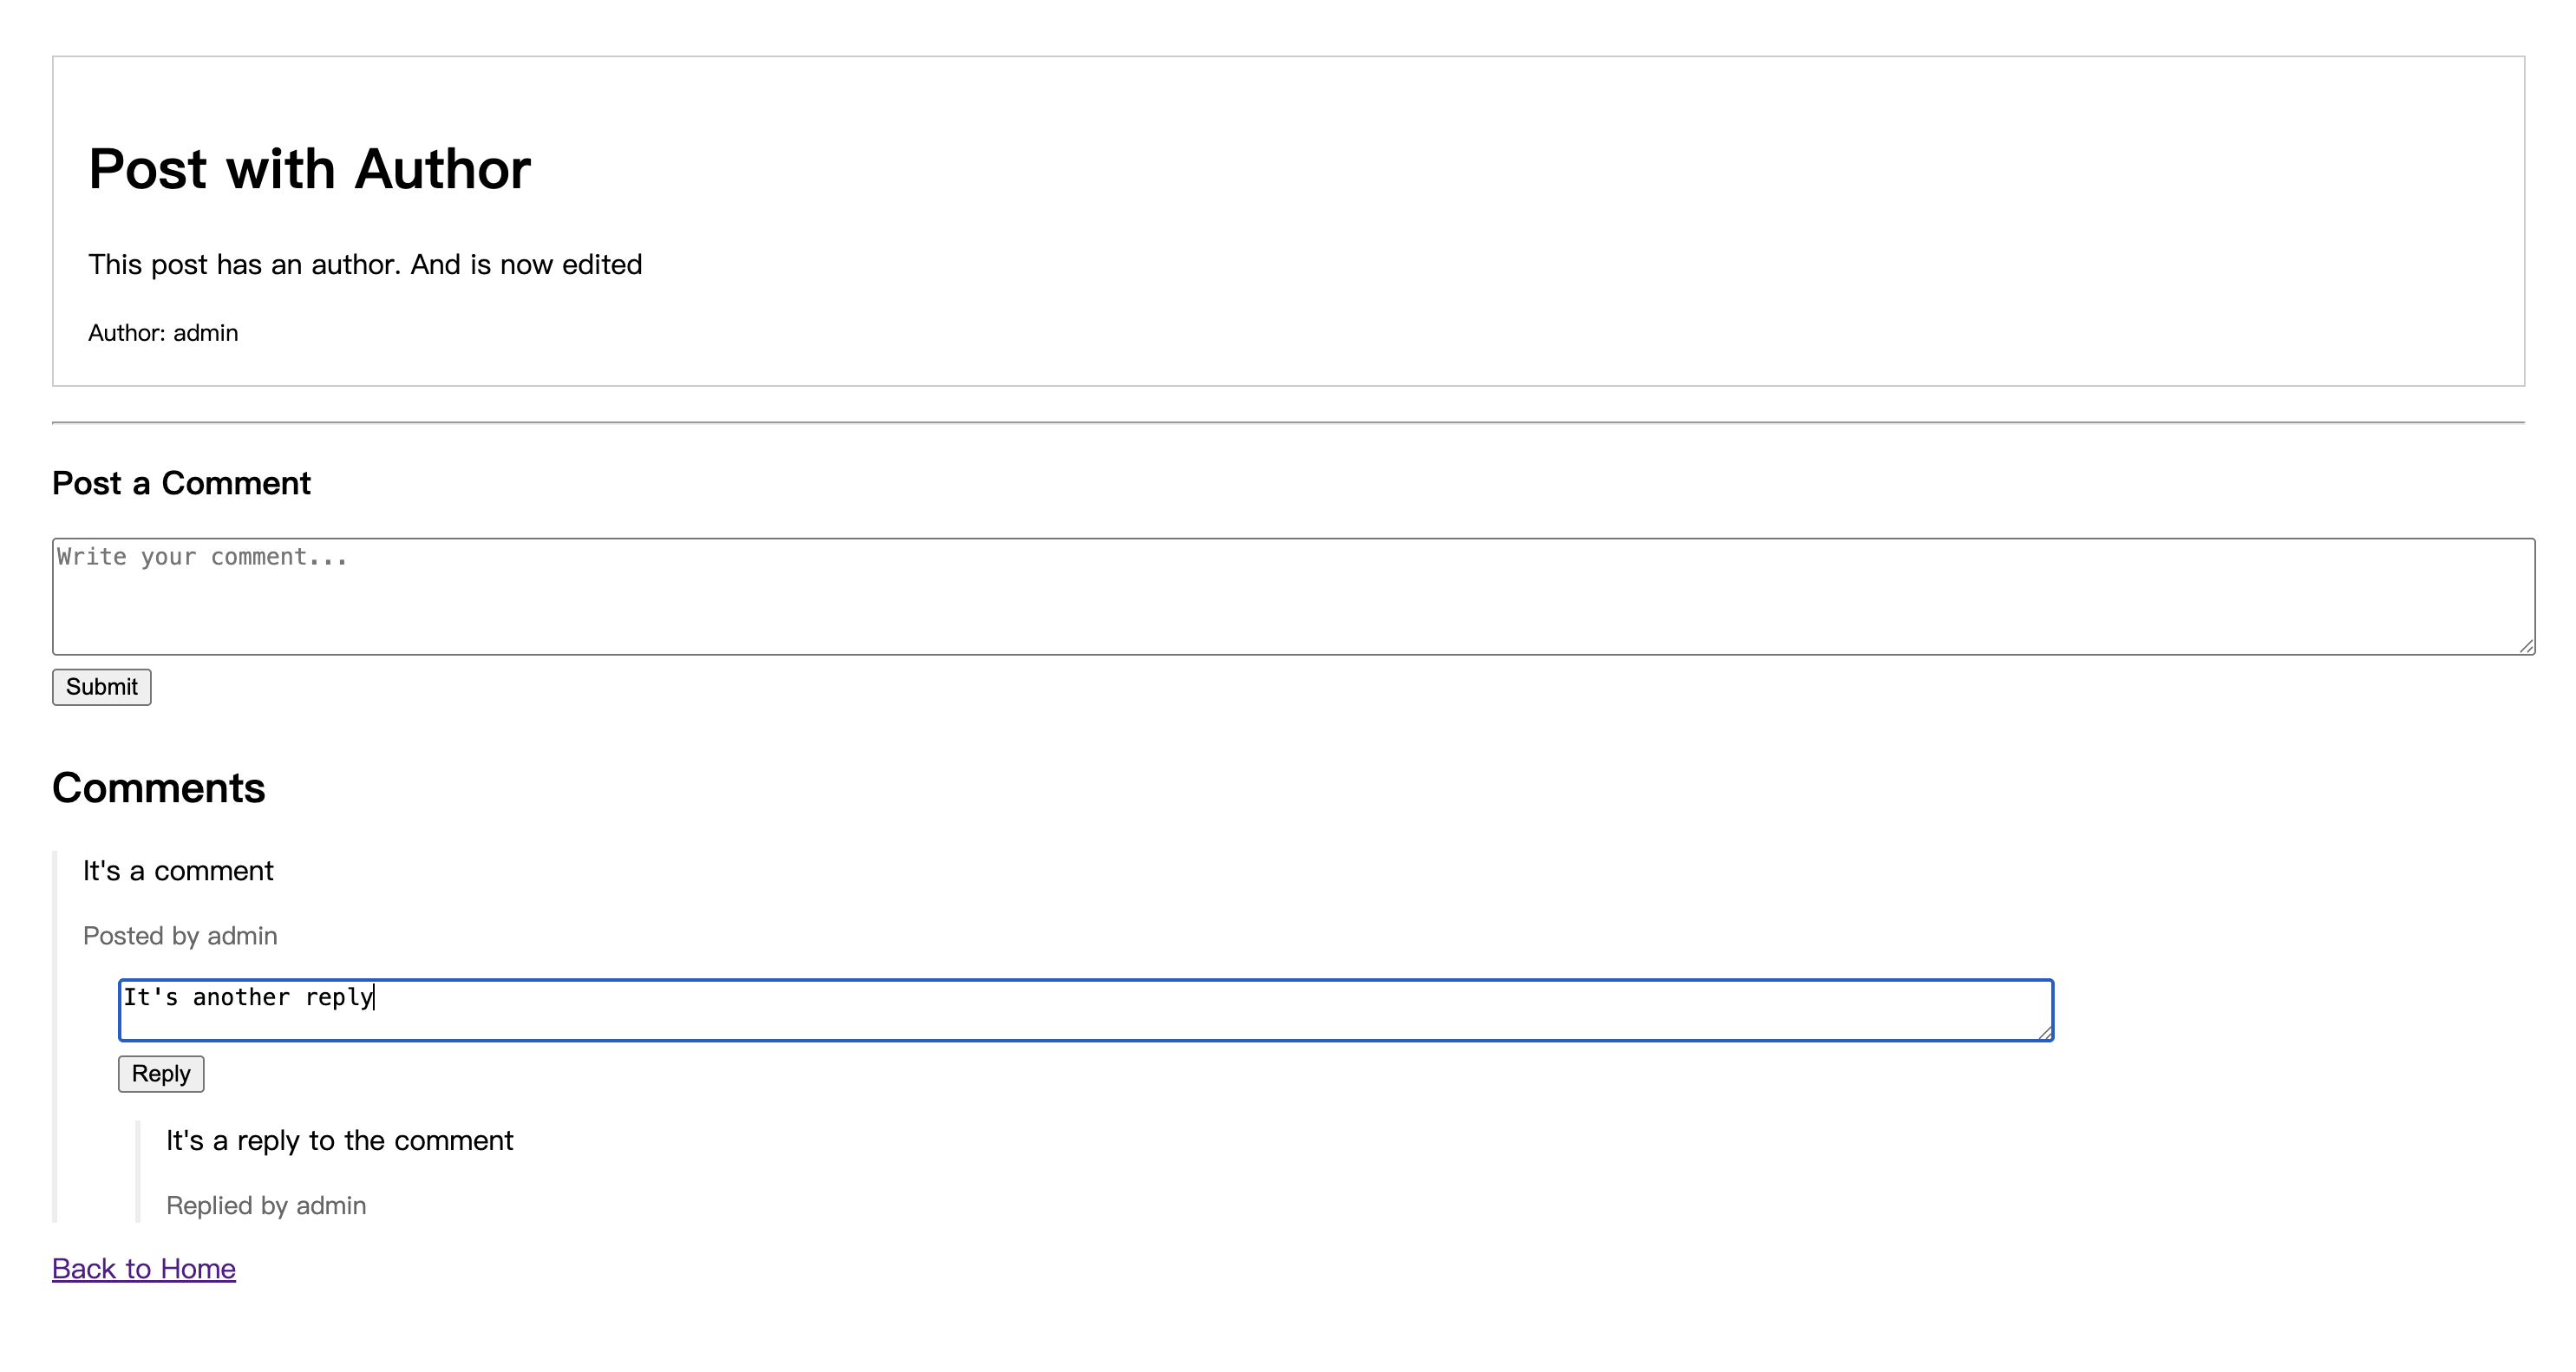2576x1372 pixels.
Task: Click the gray vertical bar beside the nested reply
Action: click(138, 1172)
